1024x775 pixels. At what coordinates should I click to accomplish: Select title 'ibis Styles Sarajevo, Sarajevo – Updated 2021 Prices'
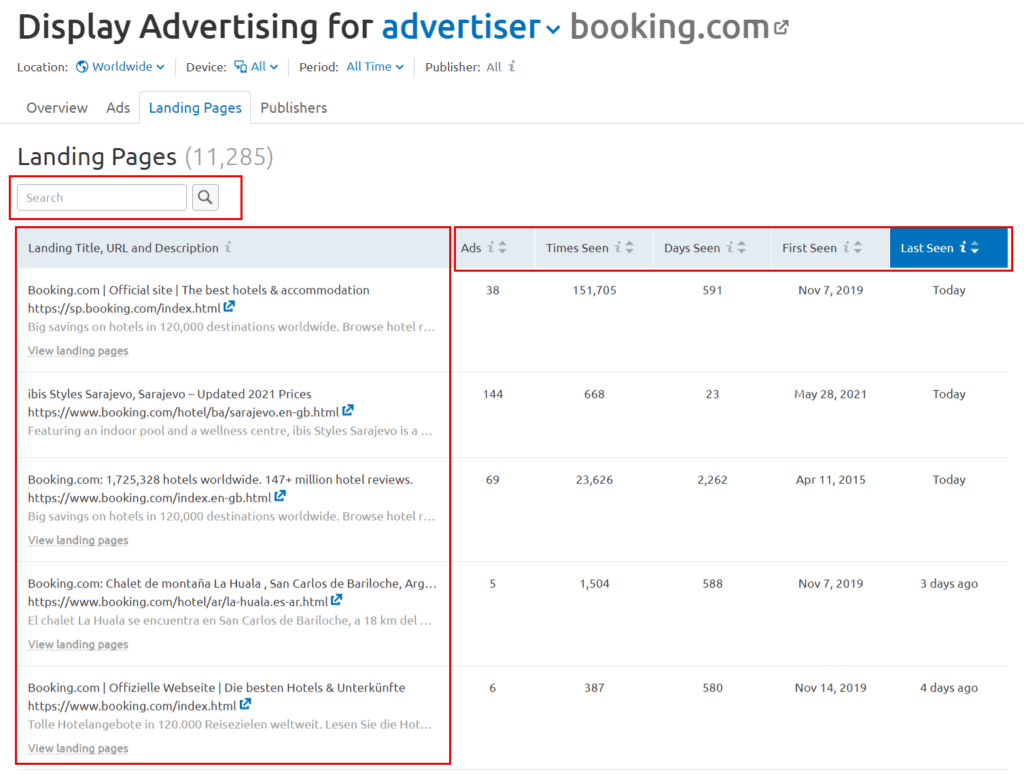pyautogui.click(x=169, y=394)
